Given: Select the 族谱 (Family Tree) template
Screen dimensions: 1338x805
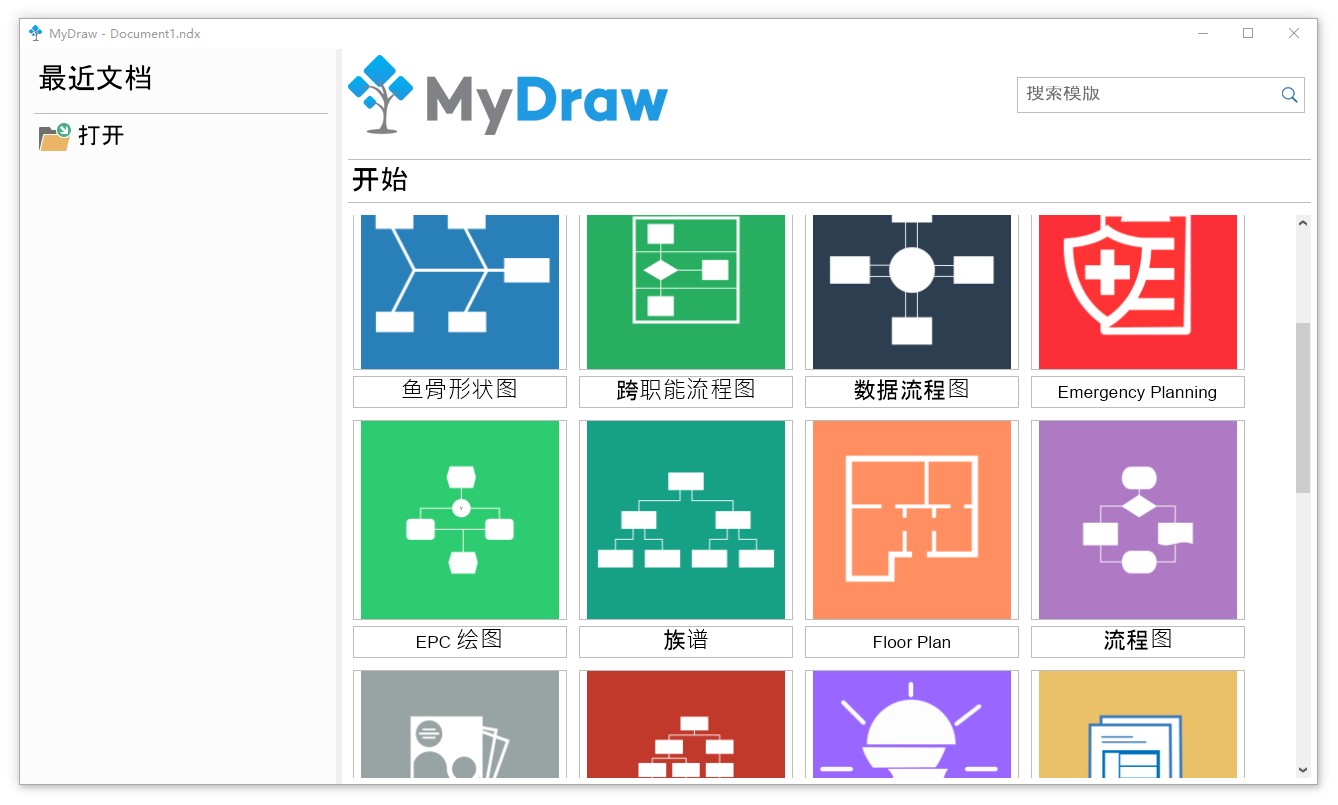Looking at the screenshot, I should pyautogui.click(x=685, y=519).
